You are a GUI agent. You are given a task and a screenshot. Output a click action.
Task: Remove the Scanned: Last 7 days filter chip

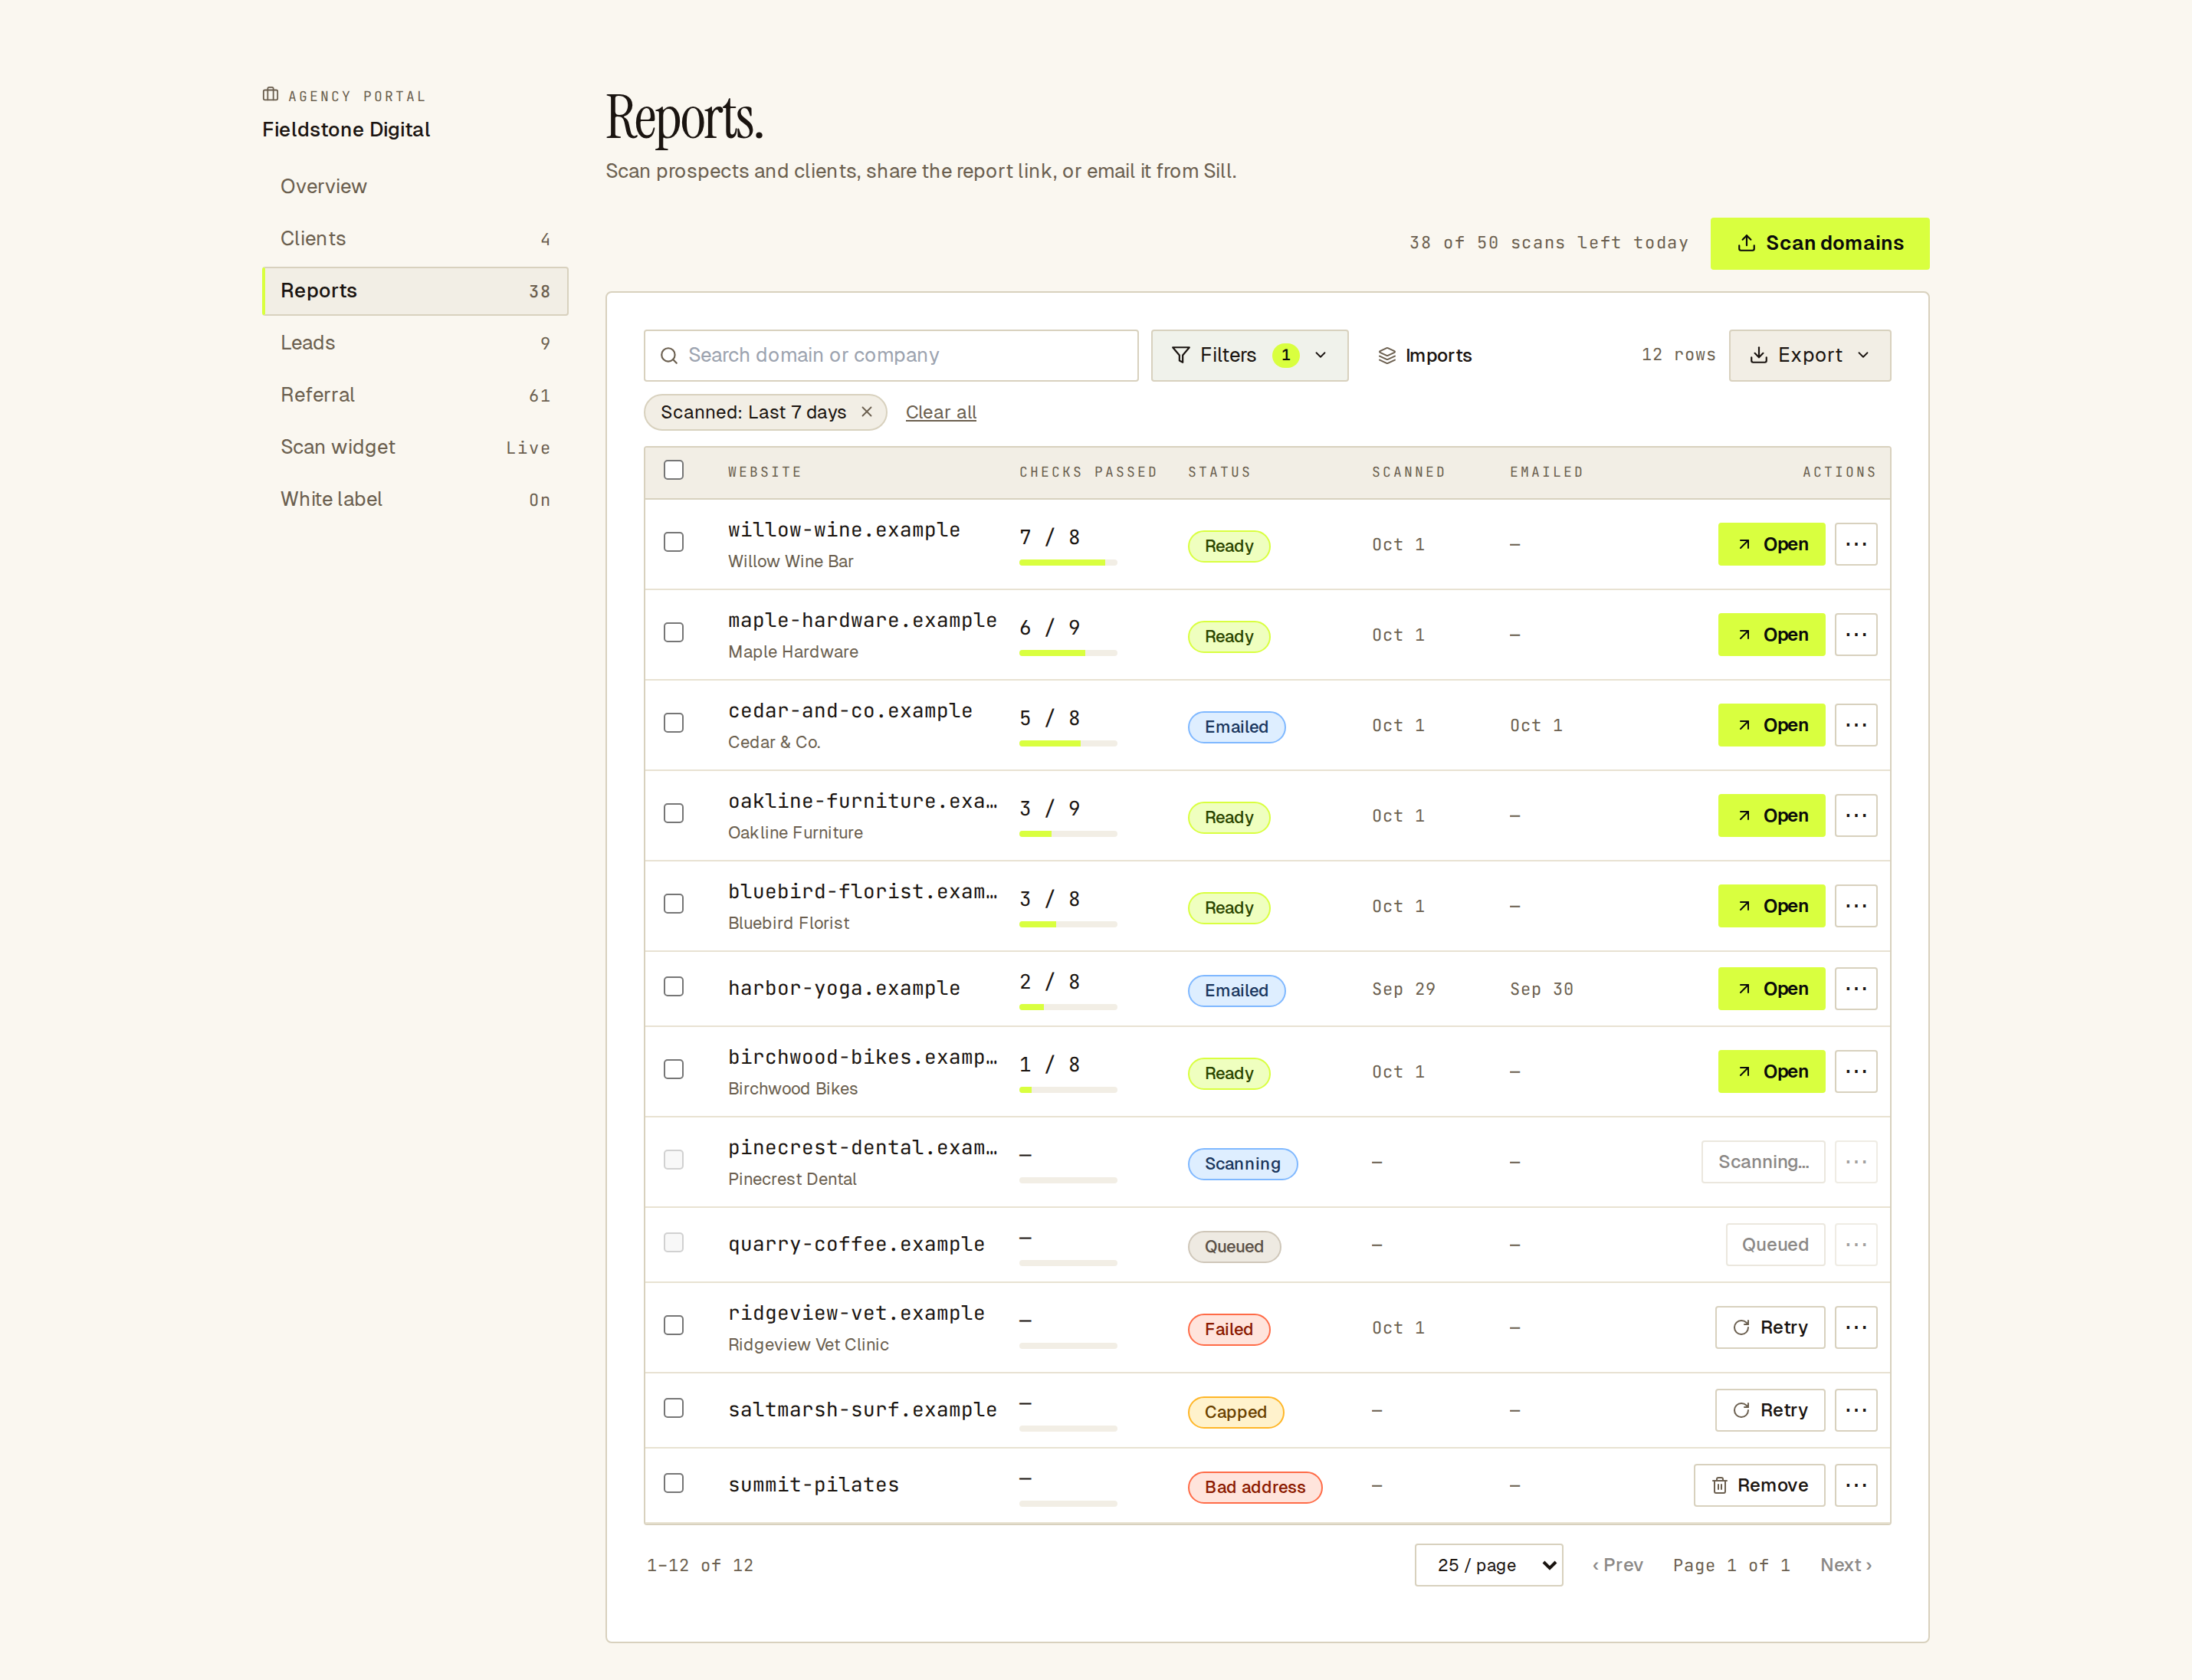click(x=867, y=412)
